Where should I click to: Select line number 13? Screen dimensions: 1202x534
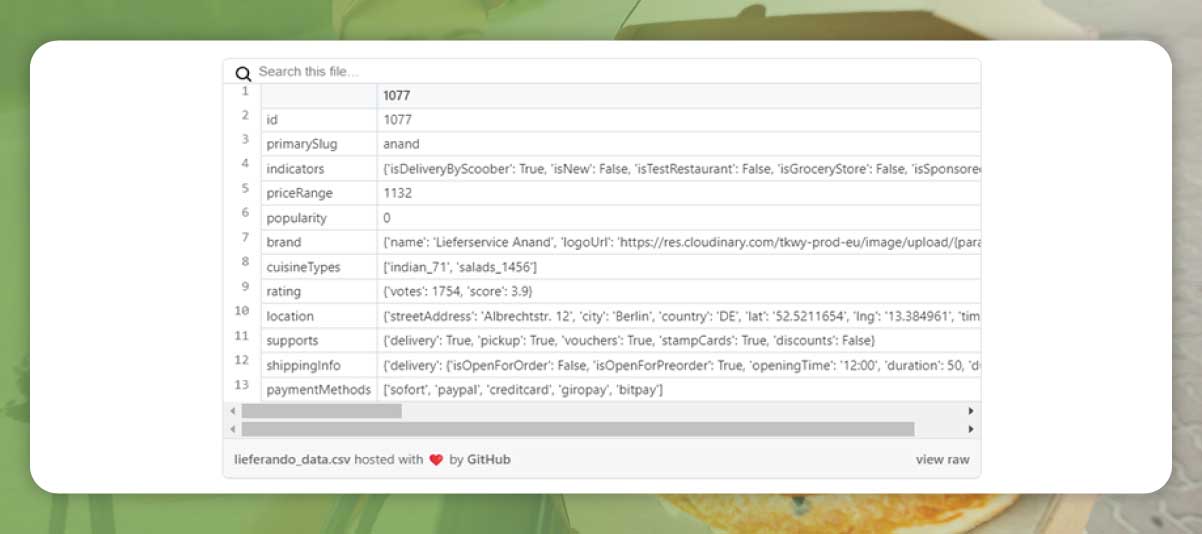pos(244,385)
